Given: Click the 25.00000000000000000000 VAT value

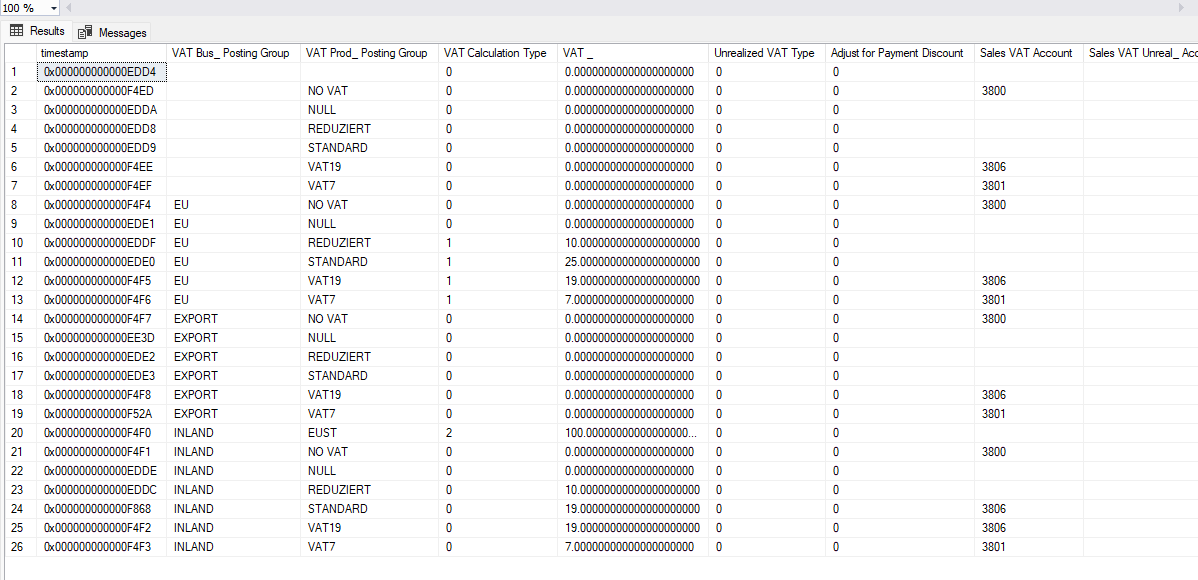Looking at the screenshot, I should click(633, 261).
